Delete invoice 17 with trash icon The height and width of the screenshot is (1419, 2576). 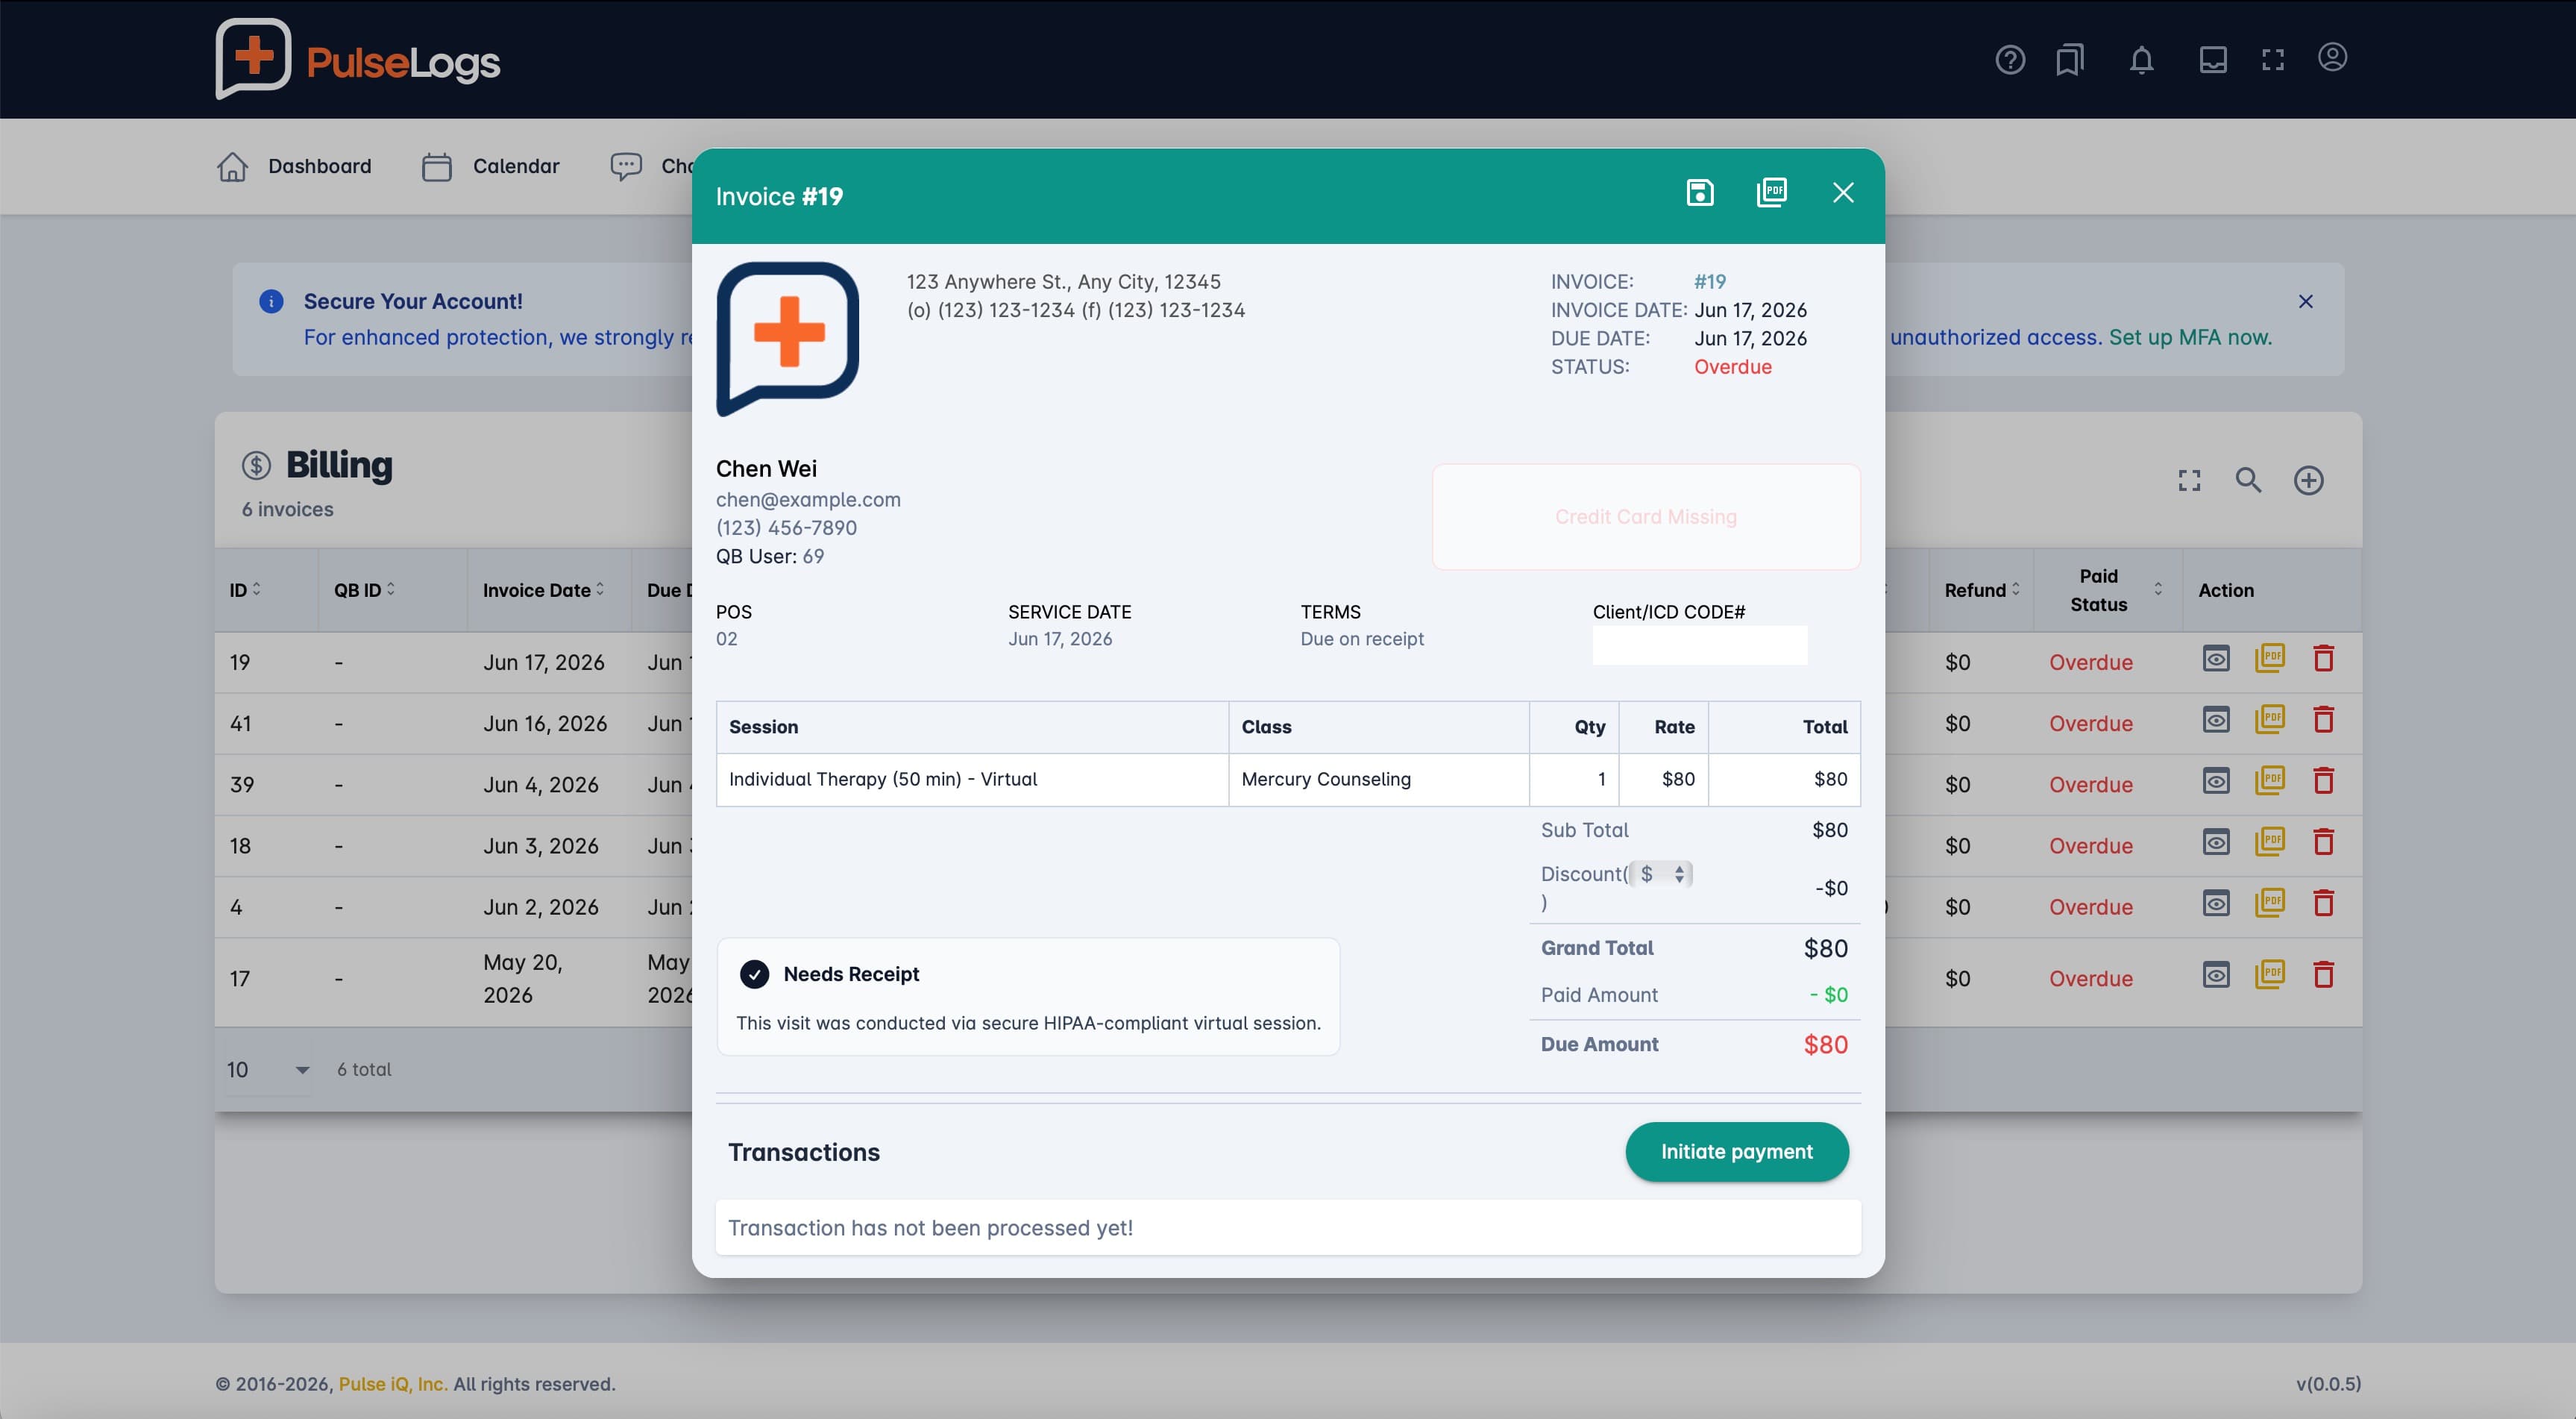click(x=2323, y=974)
